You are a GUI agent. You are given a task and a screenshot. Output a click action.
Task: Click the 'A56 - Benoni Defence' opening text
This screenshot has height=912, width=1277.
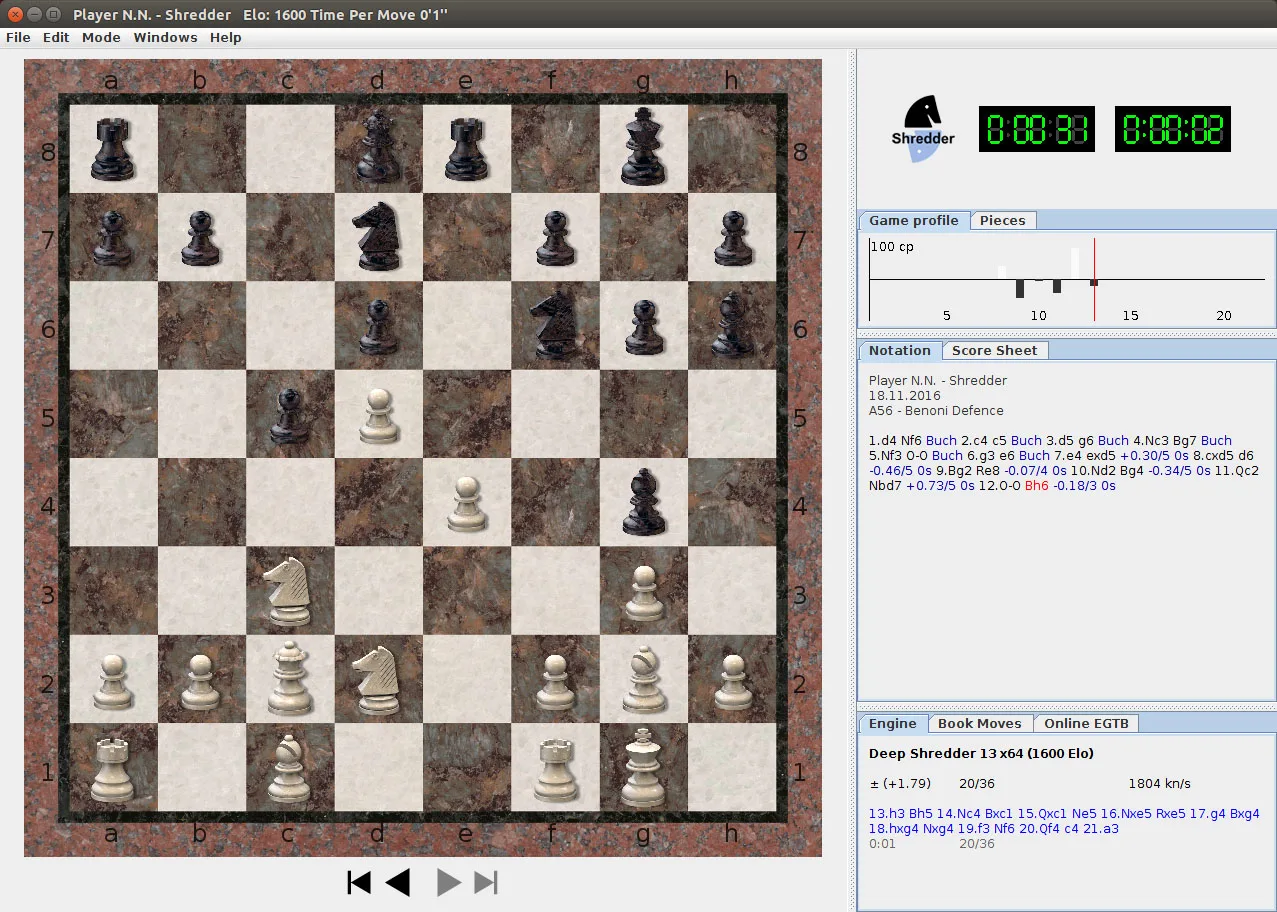point(936,411)
